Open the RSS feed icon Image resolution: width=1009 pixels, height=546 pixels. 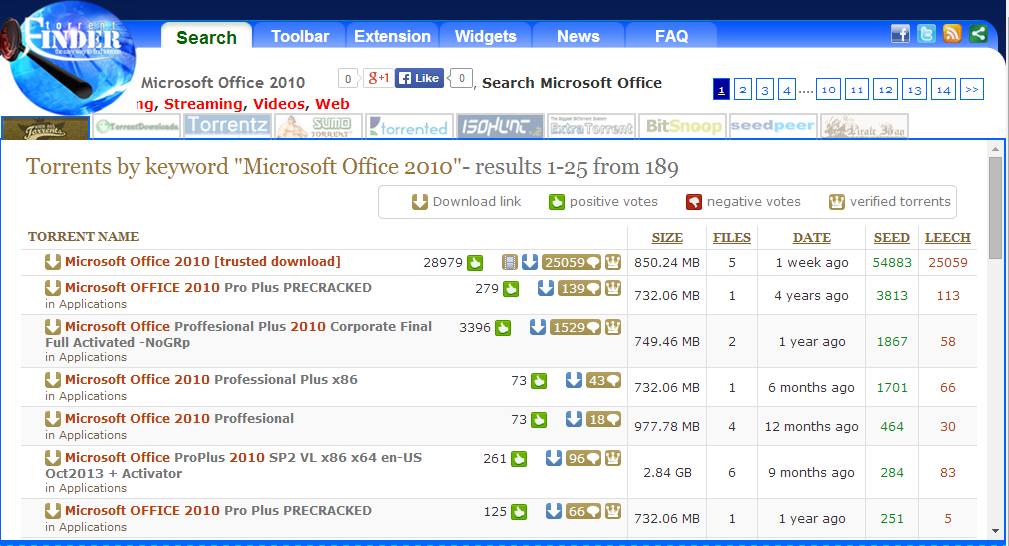(952, 34)
